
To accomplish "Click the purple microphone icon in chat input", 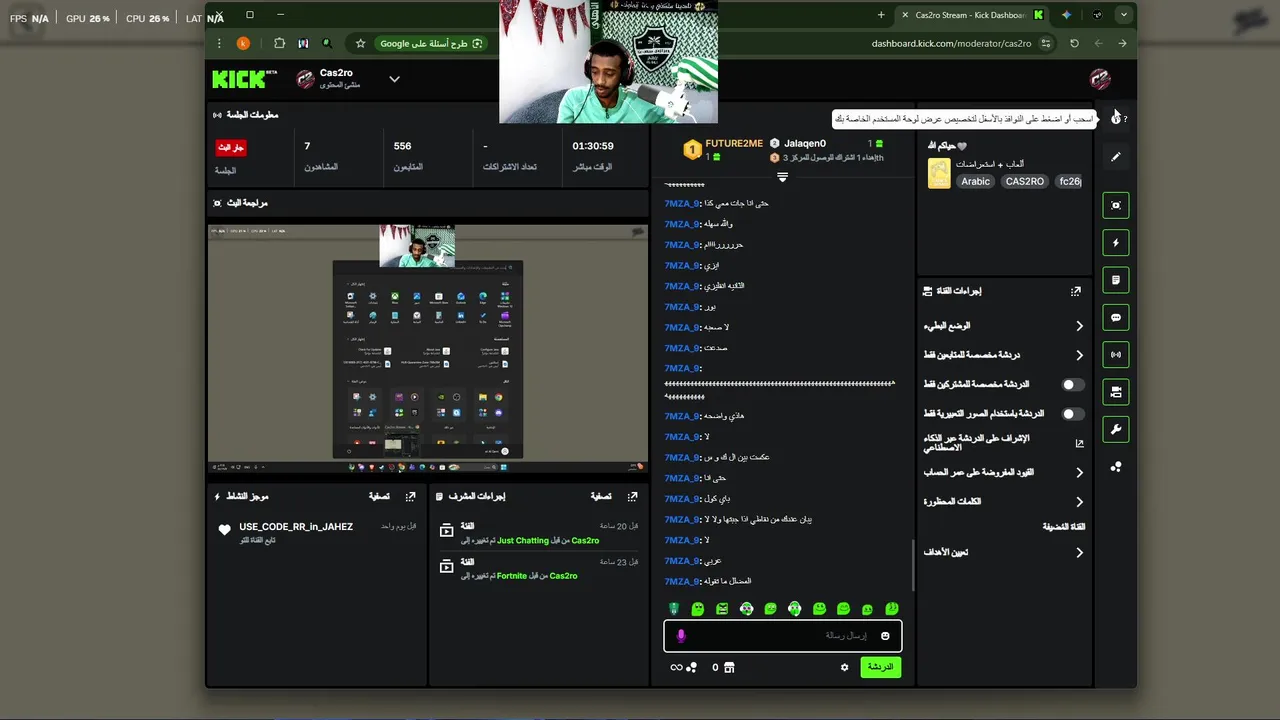I will click(681, 636).
